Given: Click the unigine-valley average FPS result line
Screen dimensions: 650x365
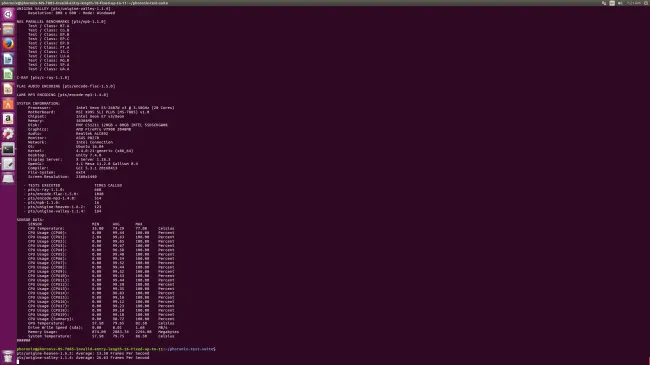Looking at the screenshot, I should pos(83,358).
